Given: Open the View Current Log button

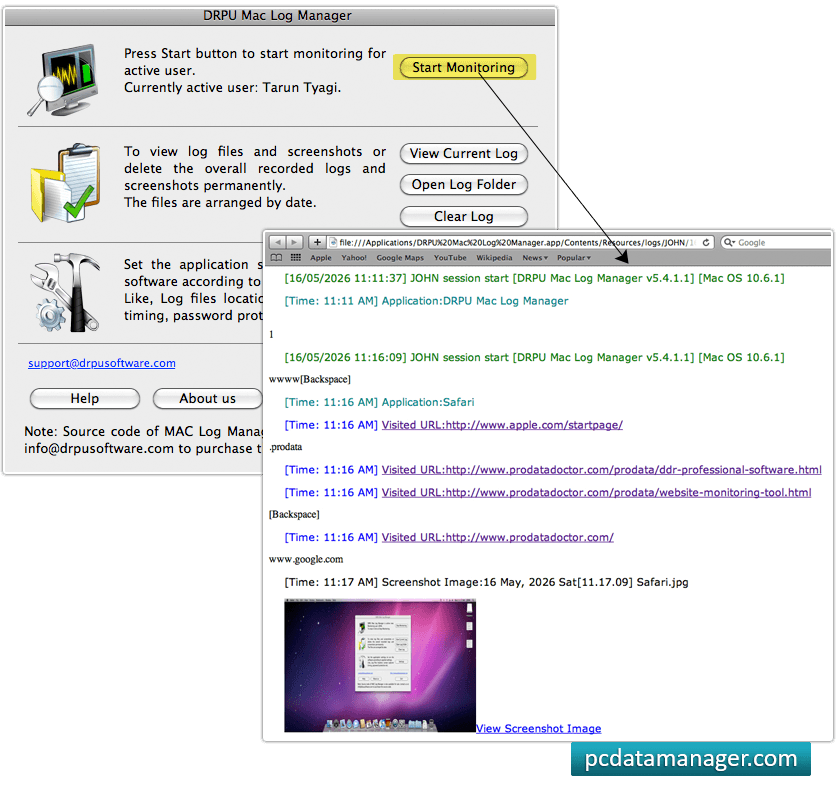Looking at the screenshot, I should (463, 154).
